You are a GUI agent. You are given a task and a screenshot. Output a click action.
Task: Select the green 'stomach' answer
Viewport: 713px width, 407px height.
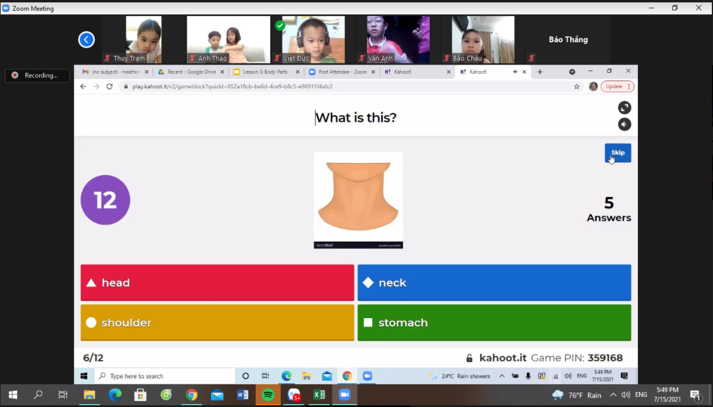pos(494,323)
